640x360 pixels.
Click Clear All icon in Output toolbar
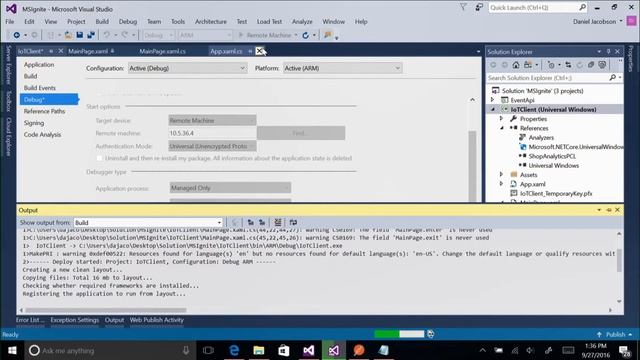point(278,222)
